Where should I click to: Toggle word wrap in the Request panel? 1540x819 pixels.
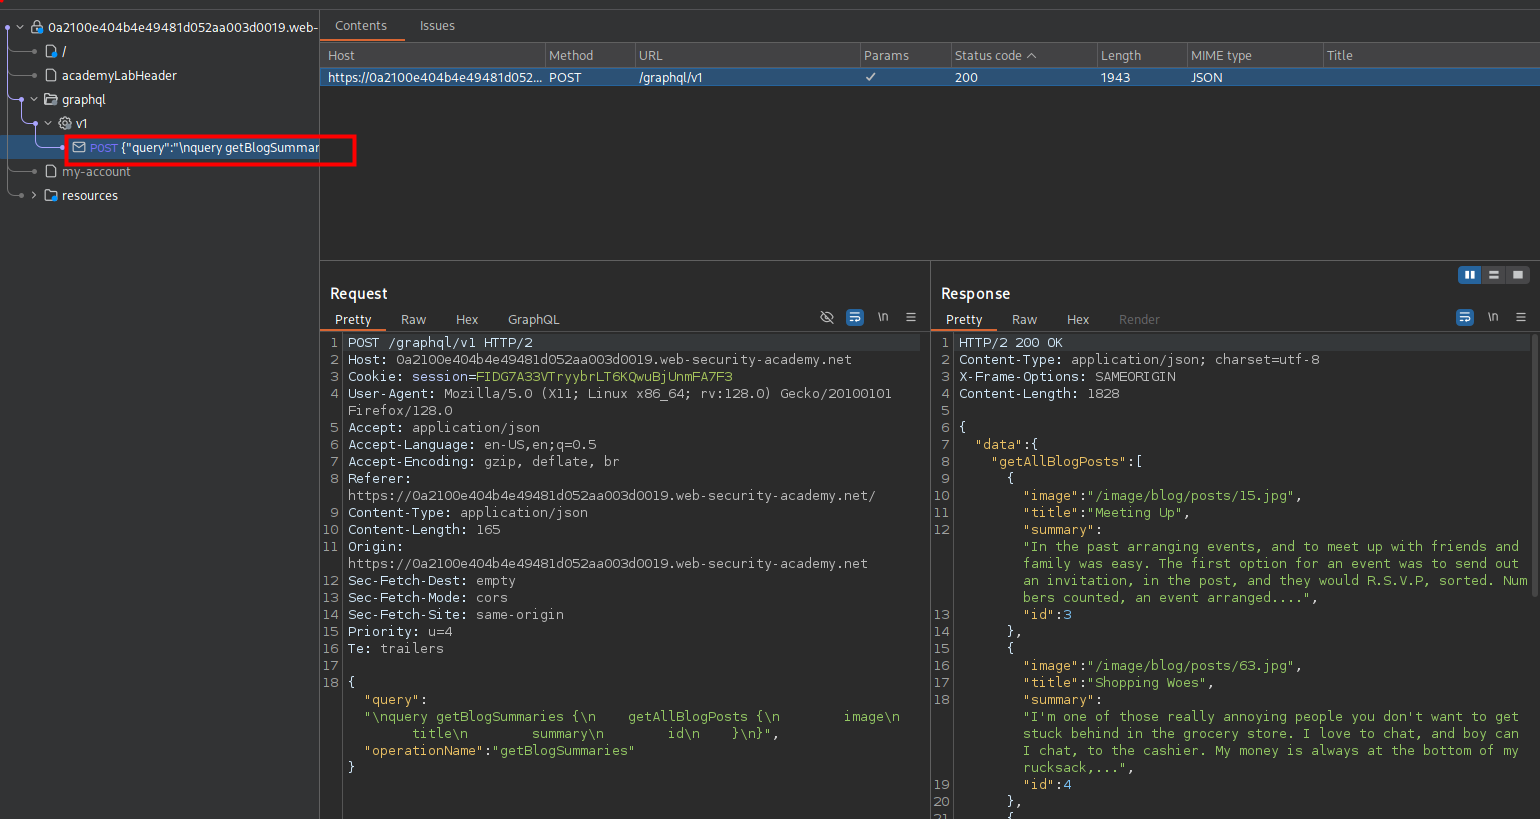[x=855, y=317]
